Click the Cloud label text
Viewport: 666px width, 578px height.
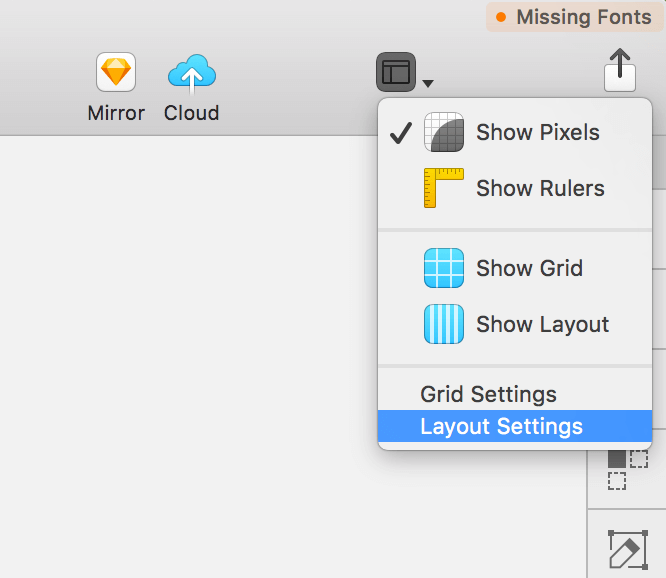[192, 113]
